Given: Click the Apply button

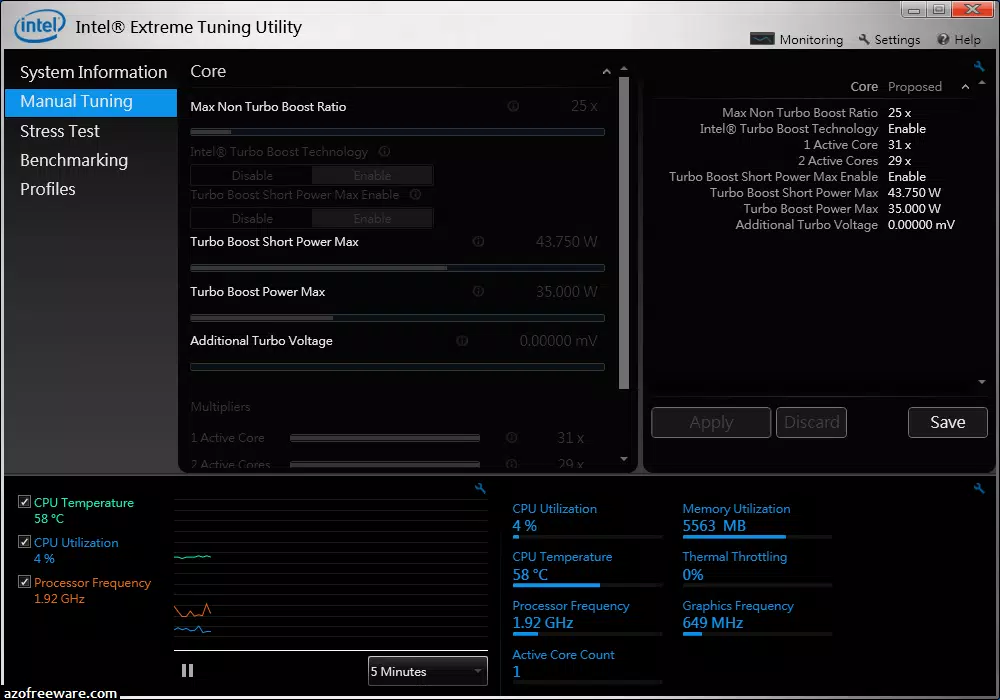Looking at the screenshot, I should (711, 423).
